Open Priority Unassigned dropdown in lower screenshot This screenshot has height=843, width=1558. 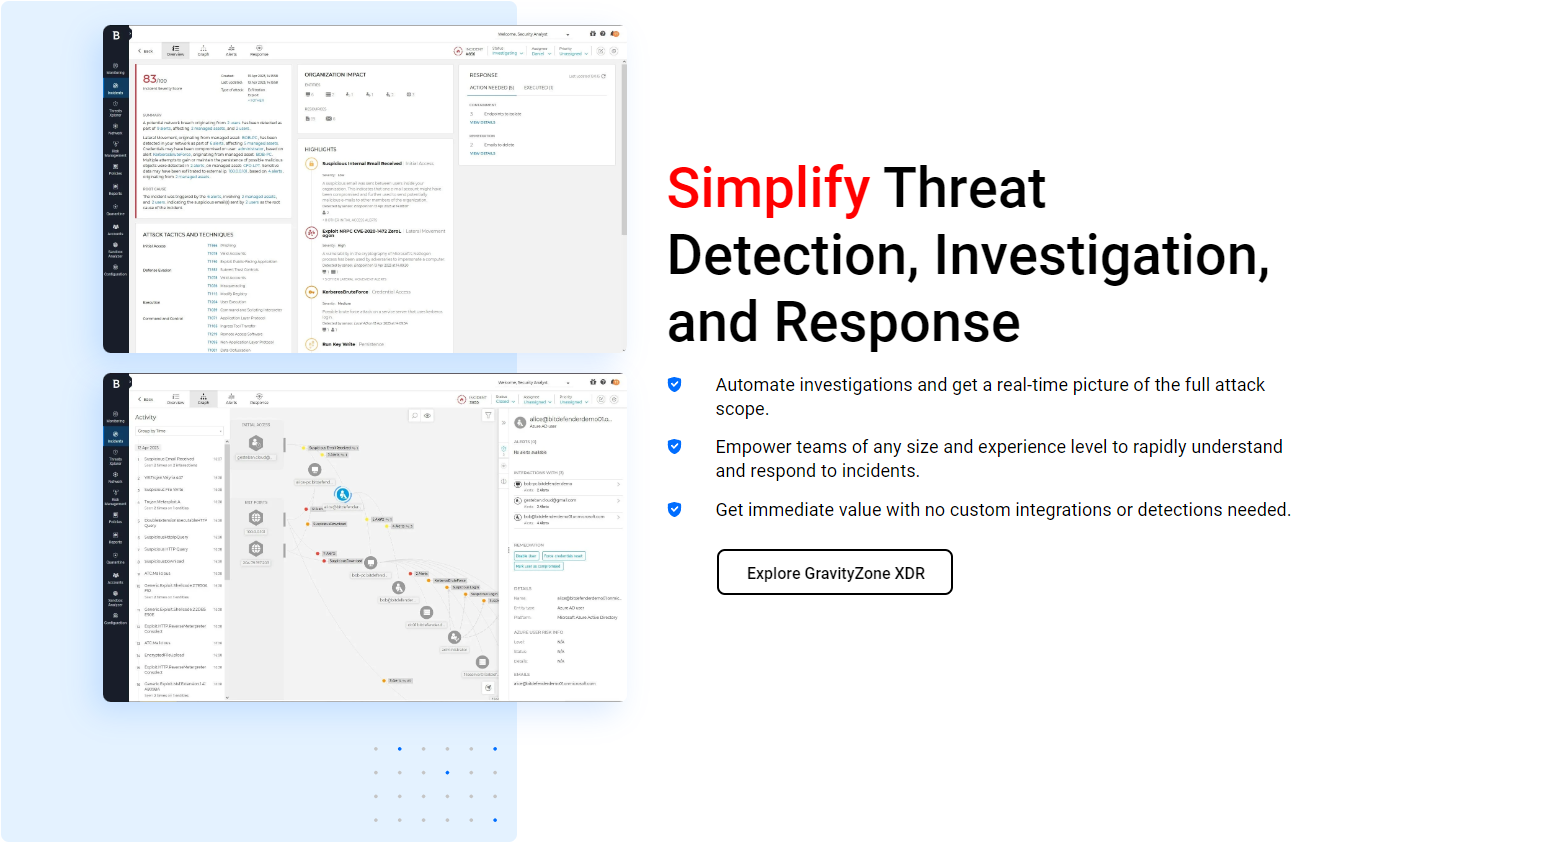(572, 399)
